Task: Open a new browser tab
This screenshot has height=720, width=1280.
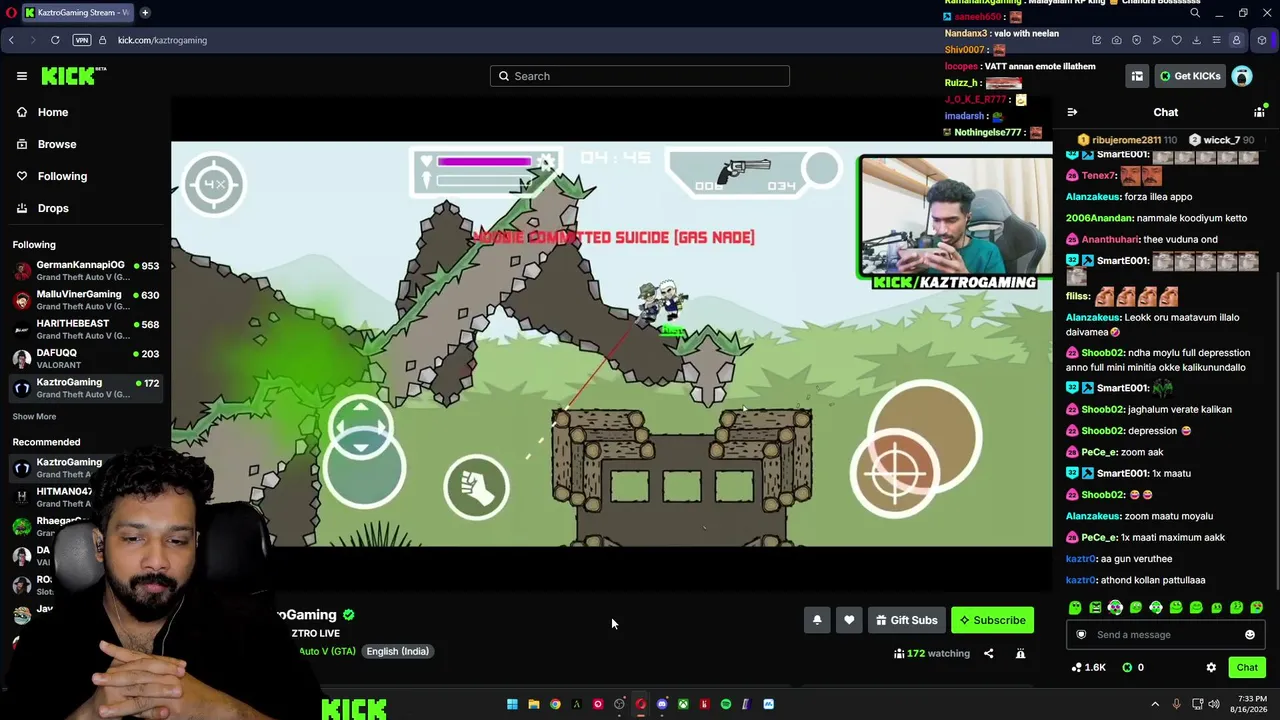Action: point(145,13)
